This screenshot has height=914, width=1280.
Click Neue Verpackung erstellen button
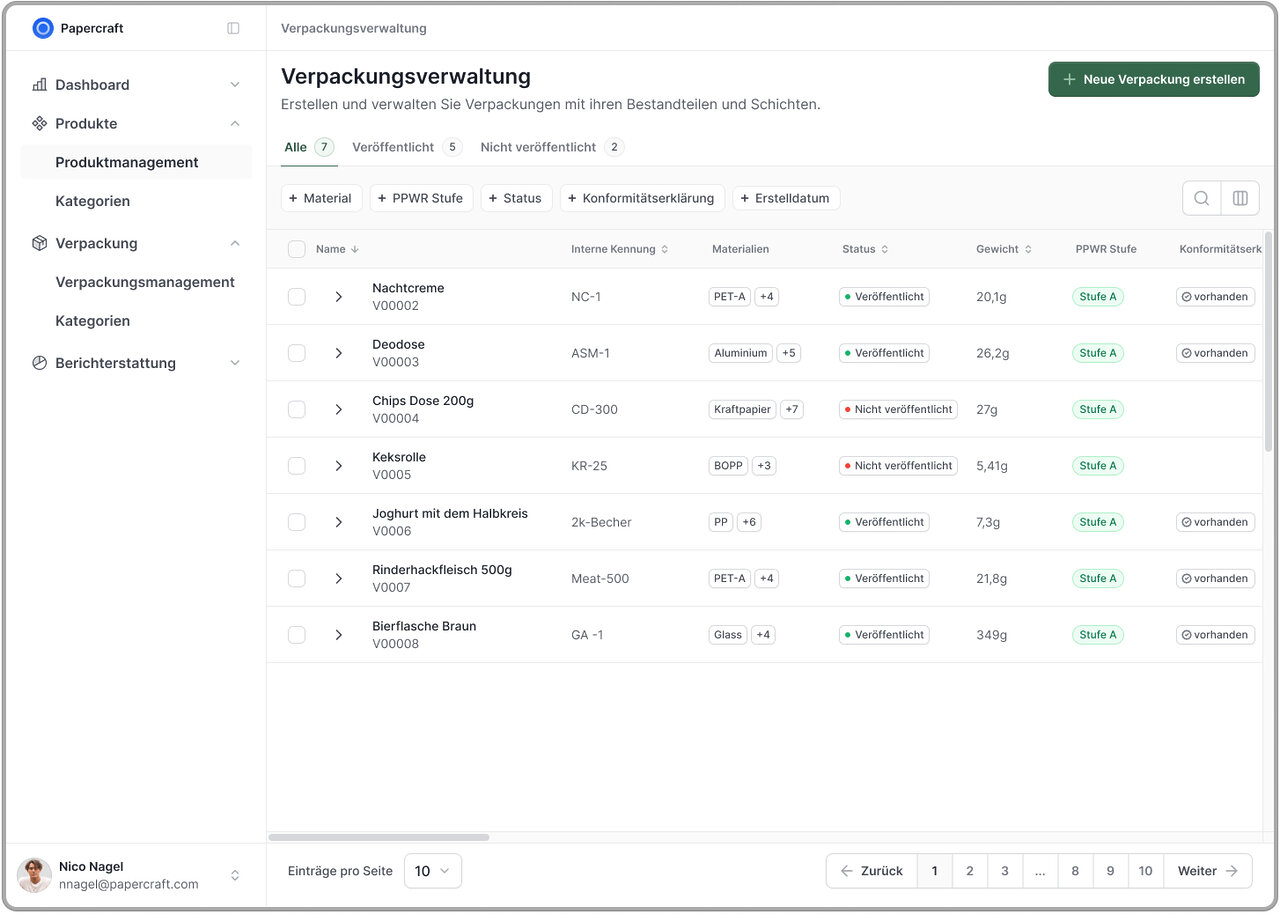[1153, 79]
